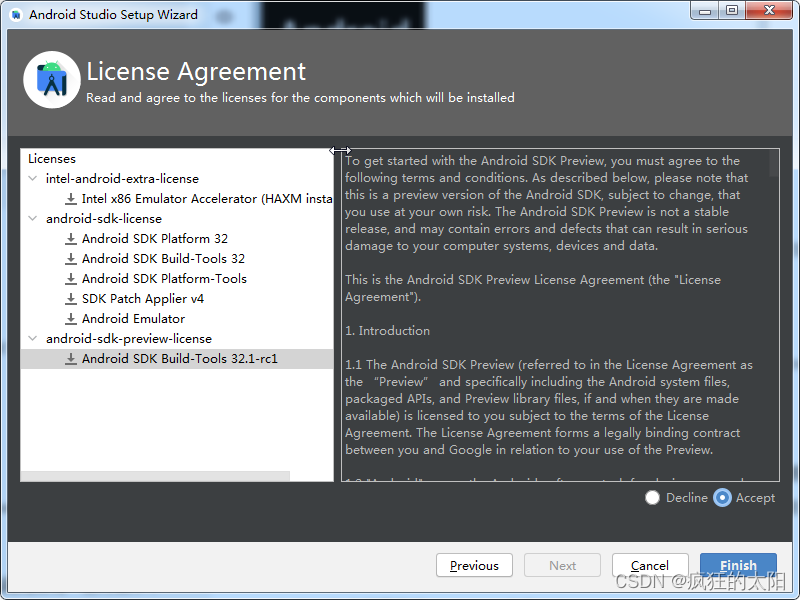Maximize the Setup Wizard window
Image resolution: width=800 pixels, height=600 pixels.
732,11
